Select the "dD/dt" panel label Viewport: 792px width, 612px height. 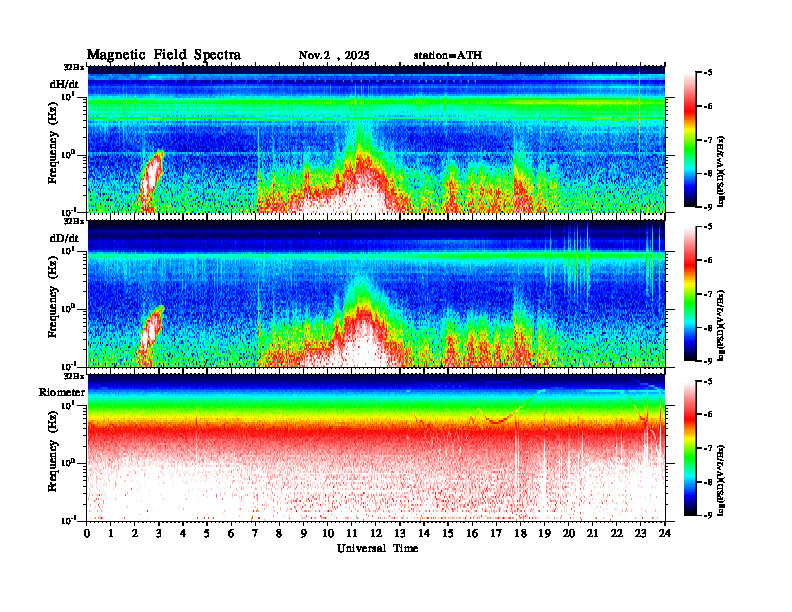click(x=64, y=238)
